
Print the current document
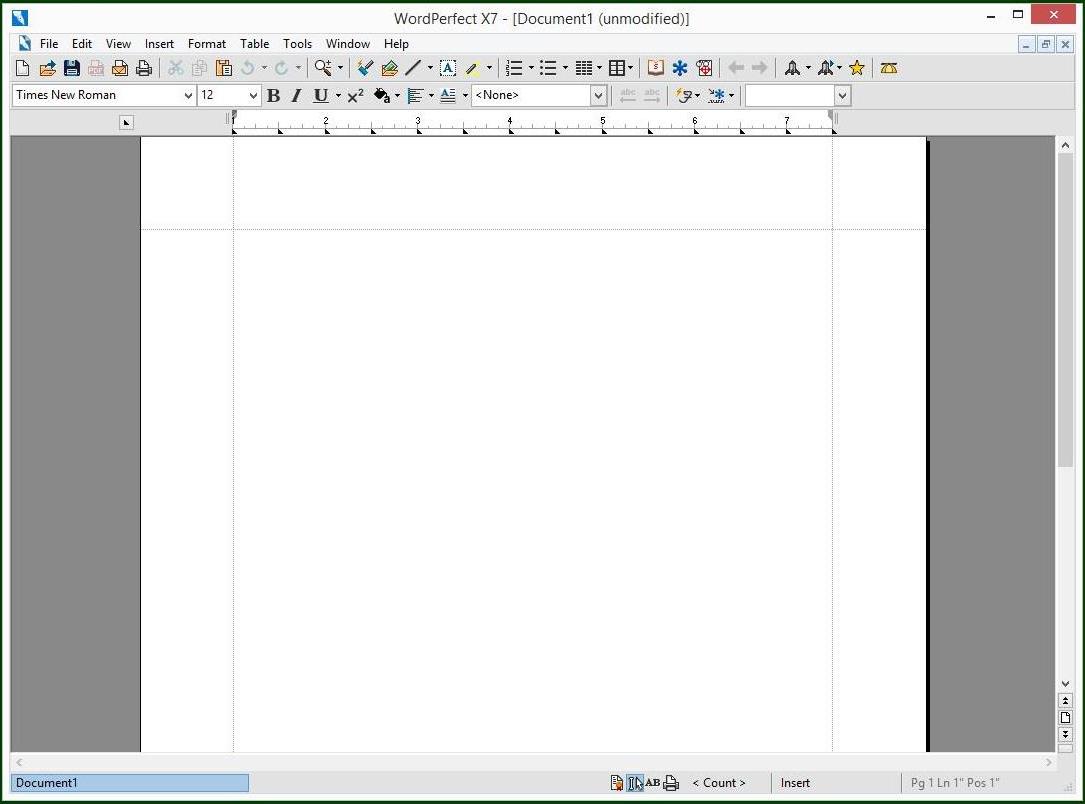click(144, 67)
